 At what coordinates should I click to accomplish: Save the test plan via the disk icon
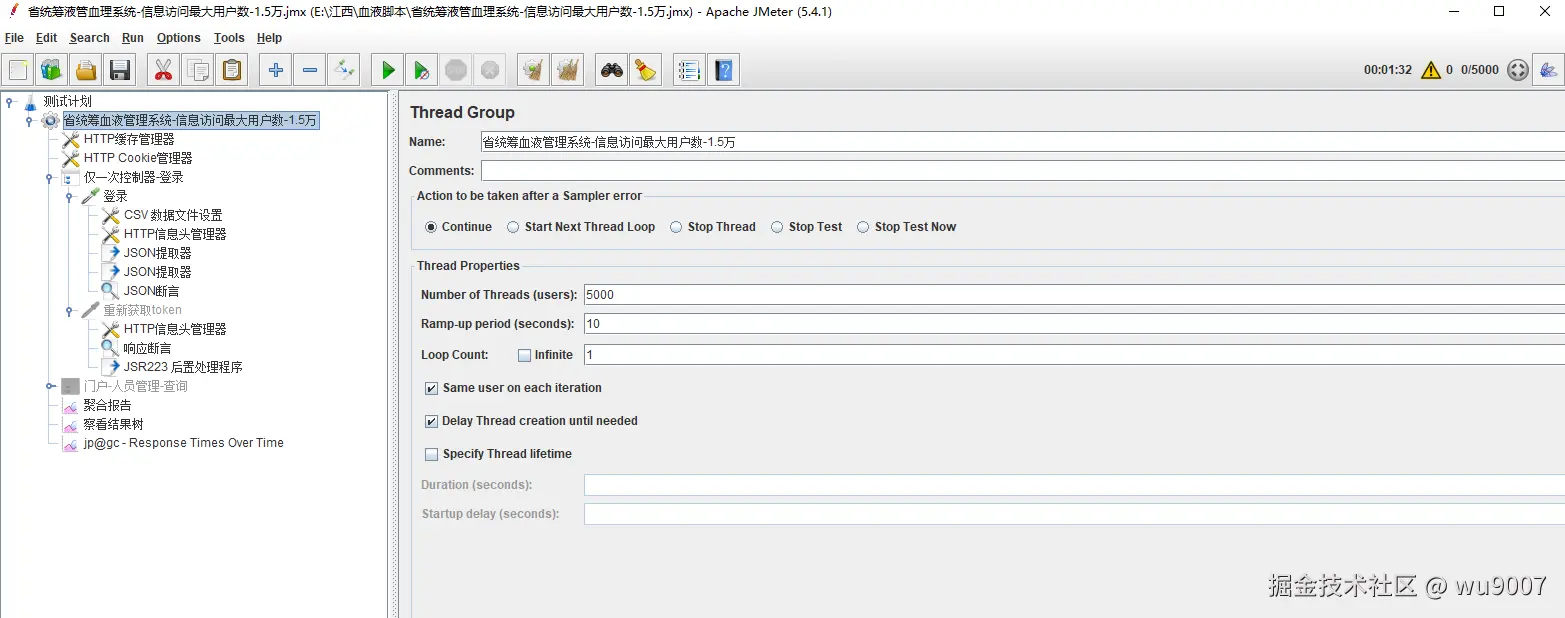coord(119,69)
